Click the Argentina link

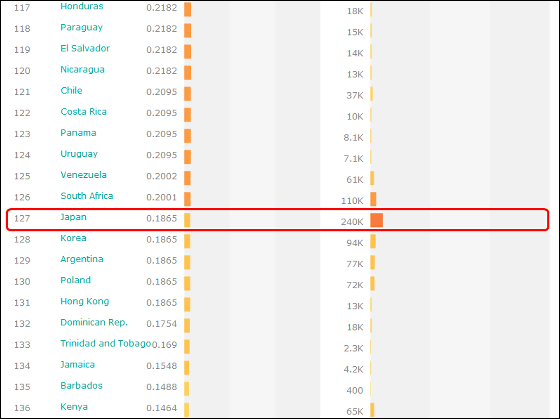pyautogui.click(x=82, y=259)
